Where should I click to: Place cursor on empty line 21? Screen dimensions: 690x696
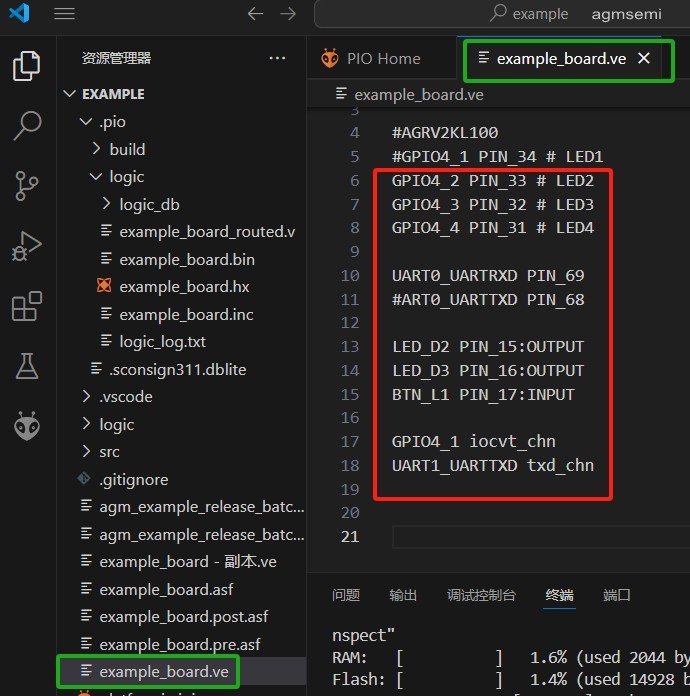click(x=541, y=537)
